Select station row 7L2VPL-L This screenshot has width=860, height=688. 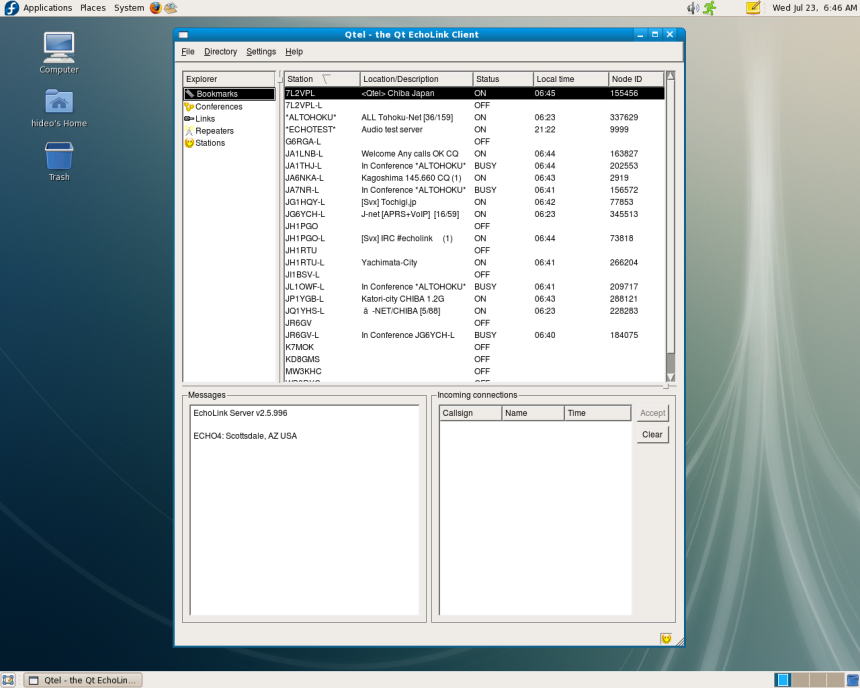[474, 105]
